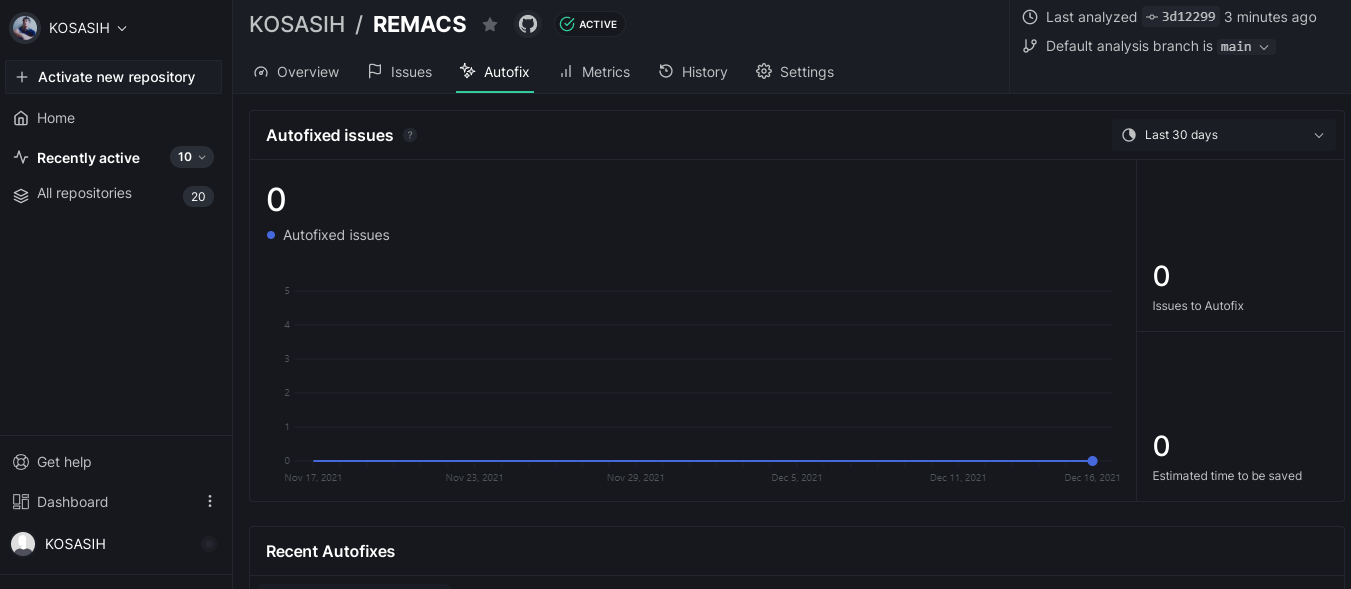Click the Last analyzed clock icon

[1030, 17]
